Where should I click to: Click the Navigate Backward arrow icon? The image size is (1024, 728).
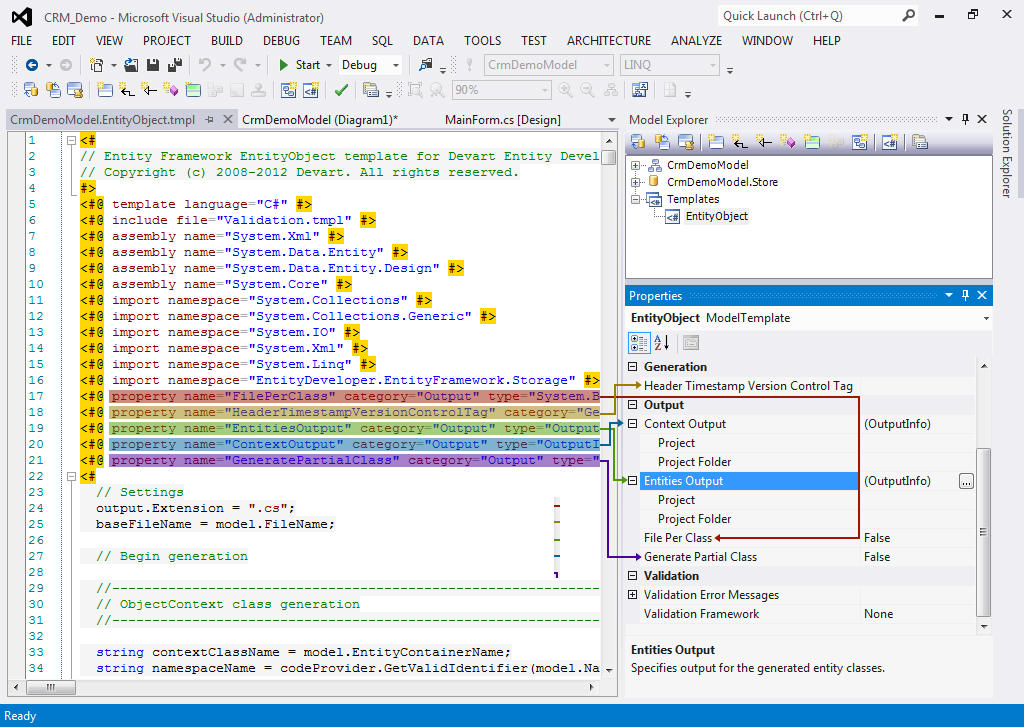31,65
